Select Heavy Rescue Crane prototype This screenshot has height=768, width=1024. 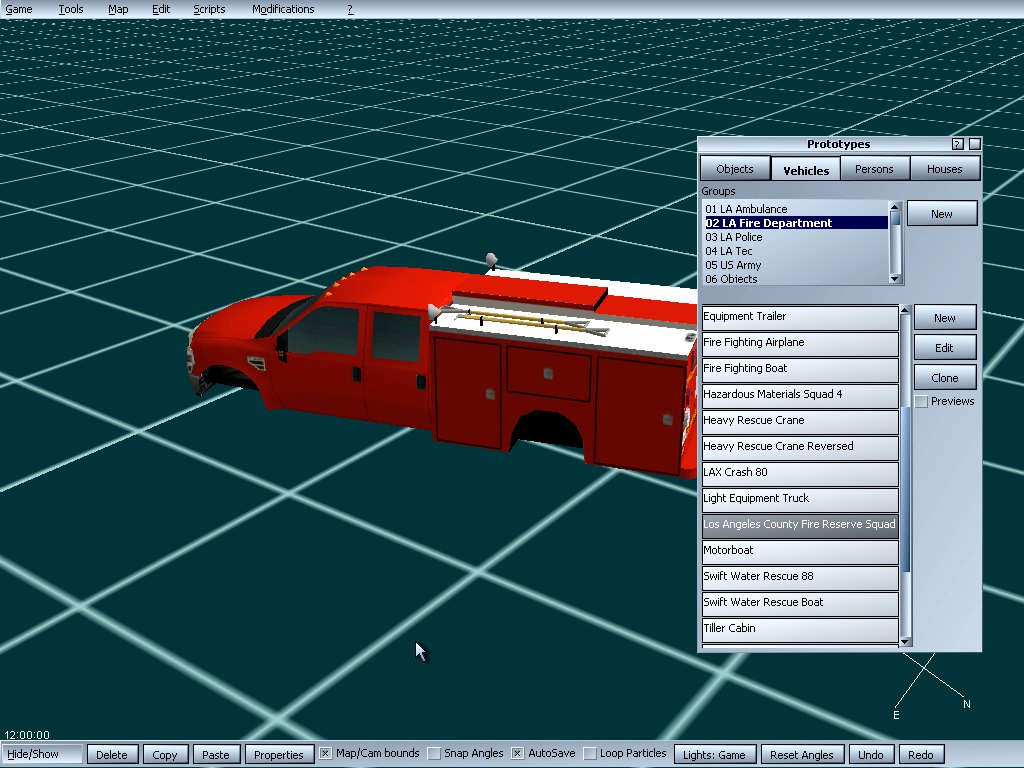(x=800, y=422)
